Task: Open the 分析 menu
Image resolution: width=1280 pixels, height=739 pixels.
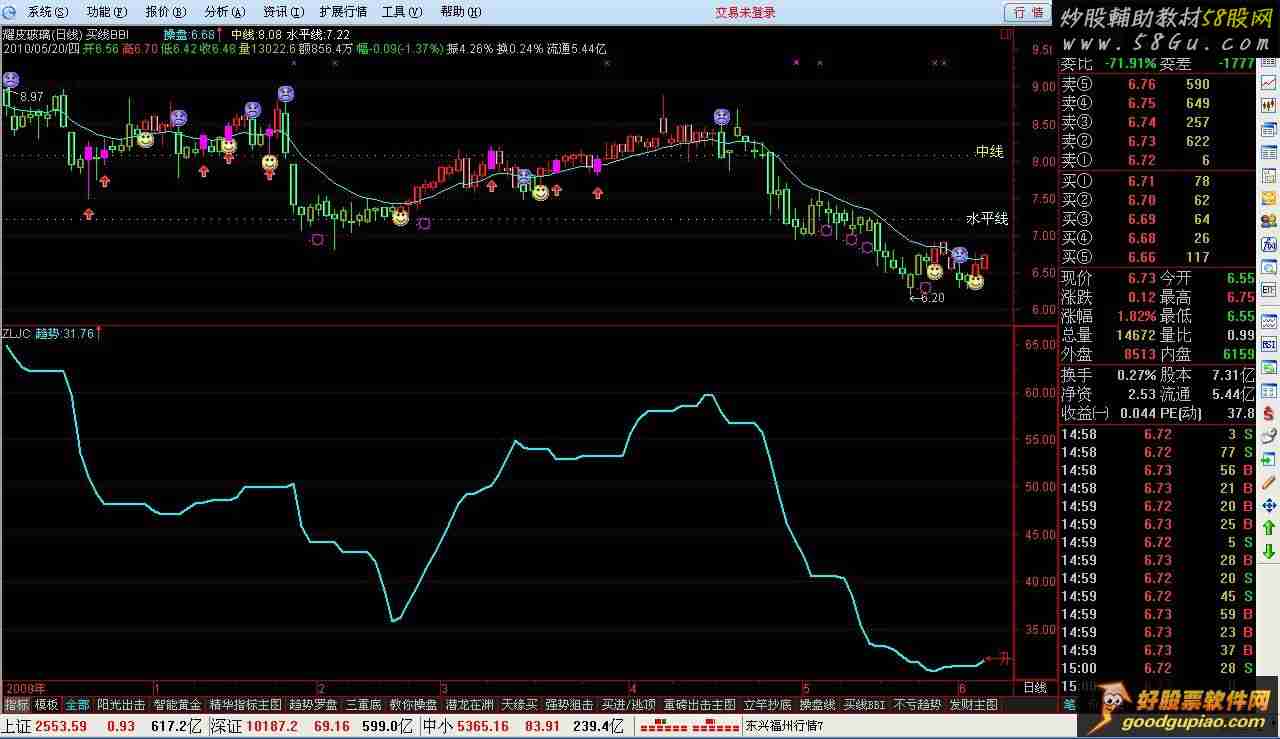Action: click(225, 12)
